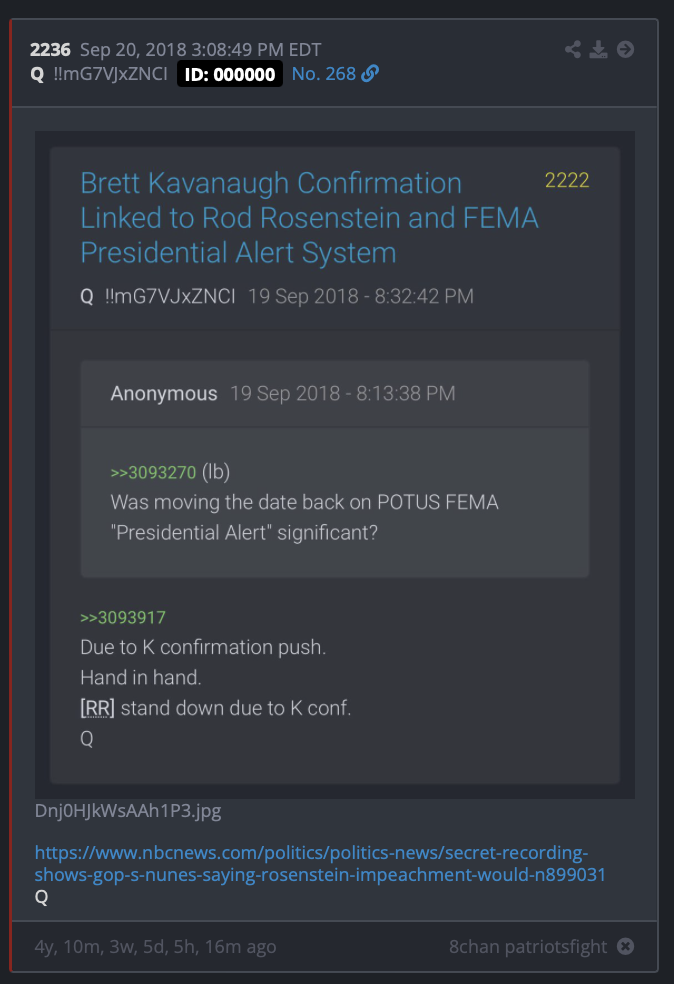Click the [RR] abbreviation text
674x984 pixels.
click(97, 708)
